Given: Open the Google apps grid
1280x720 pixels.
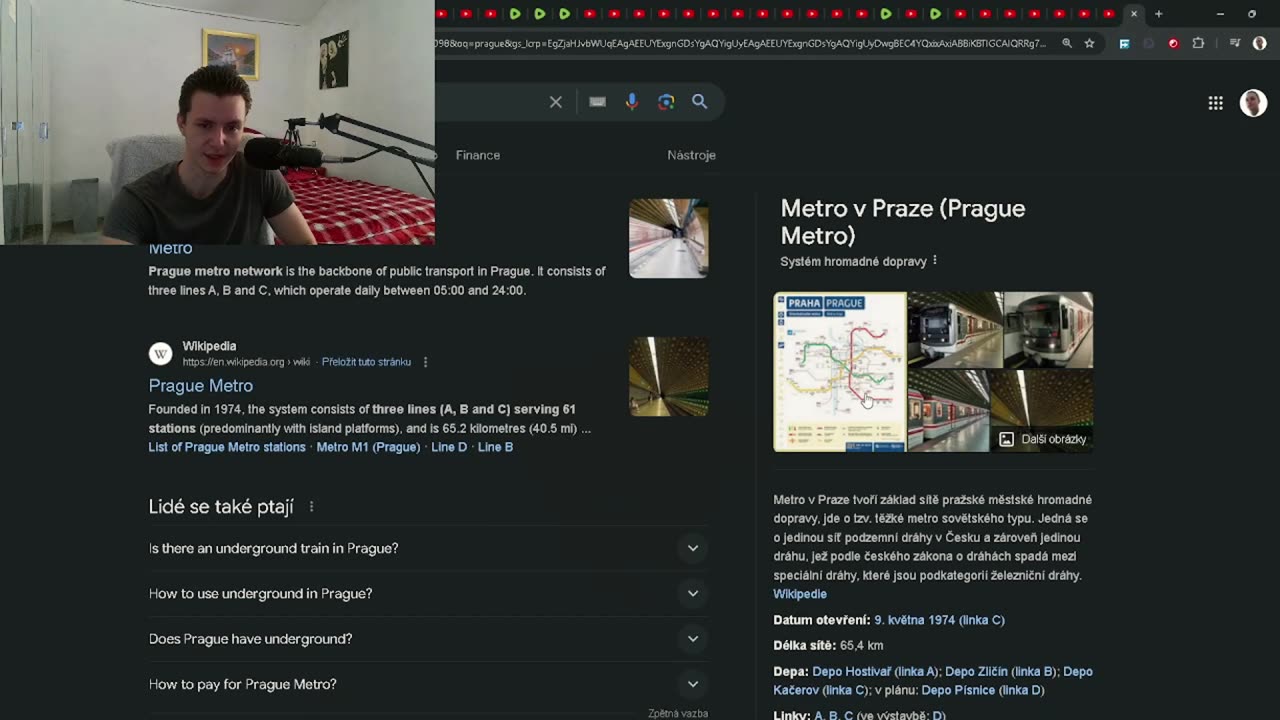Looking at the screenshot, I should [x=1216, y=103].
